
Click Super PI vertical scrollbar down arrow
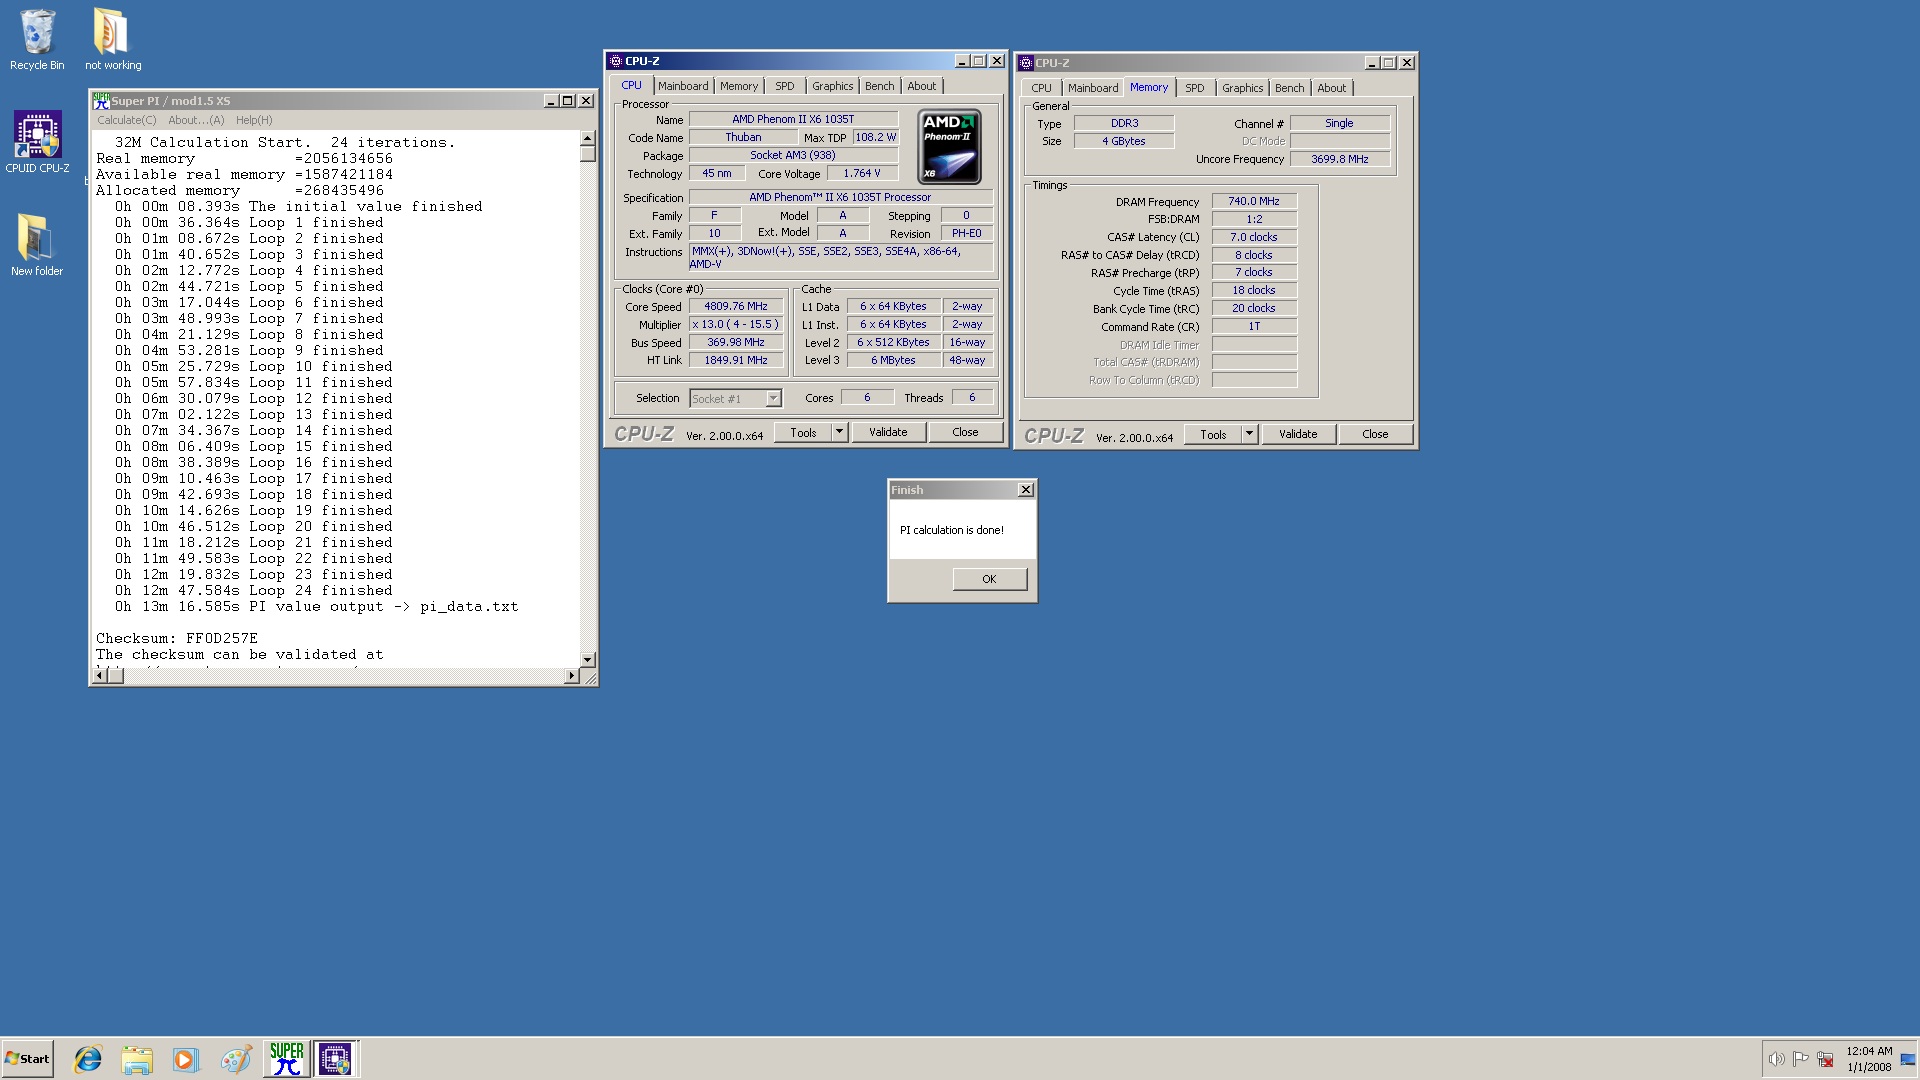(588, 660)
